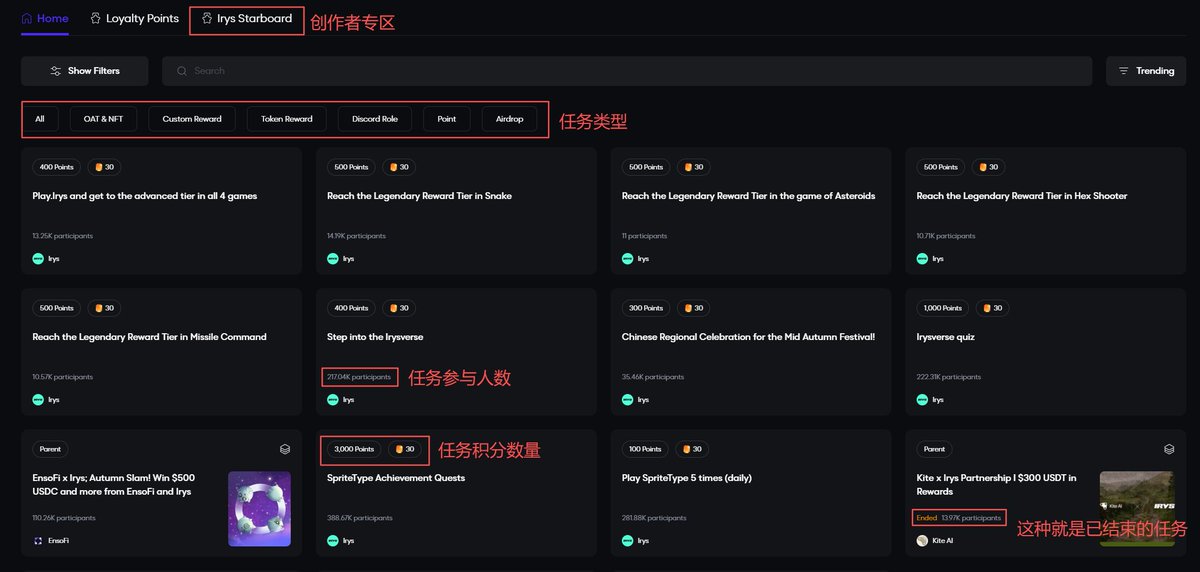Open the Home tab
This screenshot has height=572, width=1200.
click(x=45, y=18)
